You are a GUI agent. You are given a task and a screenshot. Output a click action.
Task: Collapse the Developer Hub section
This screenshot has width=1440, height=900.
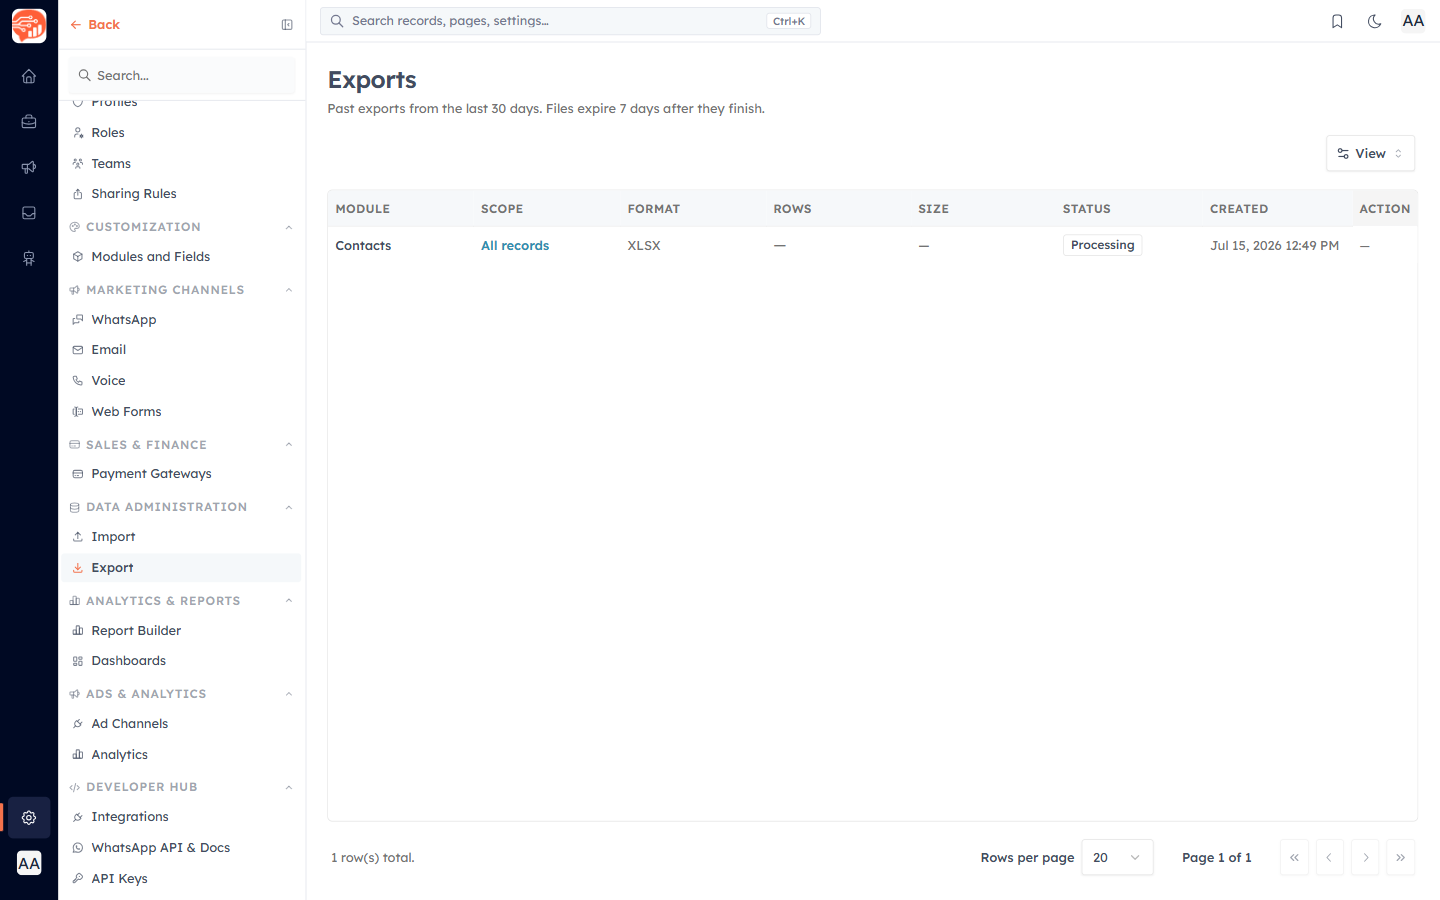pyautogui.click(x=289, y=787)
